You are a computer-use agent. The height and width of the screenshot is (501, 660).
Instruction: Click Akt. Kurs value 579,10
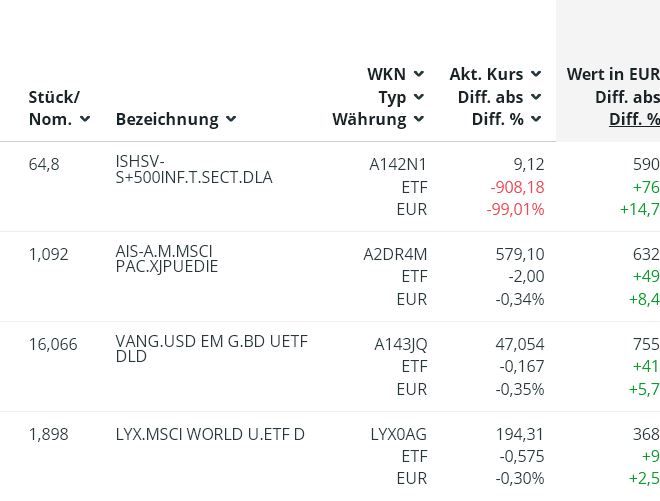point(520,254)
